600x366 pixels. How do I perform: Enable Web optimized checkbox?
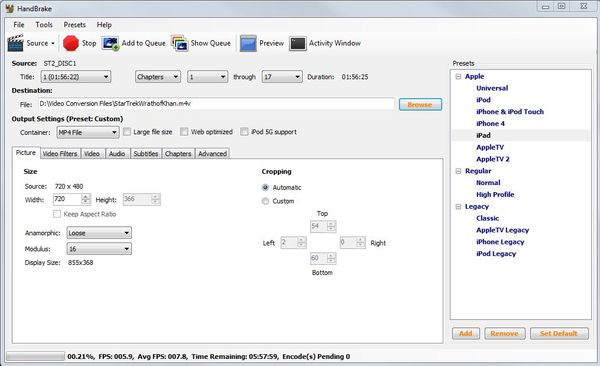(x=184, y=132)
